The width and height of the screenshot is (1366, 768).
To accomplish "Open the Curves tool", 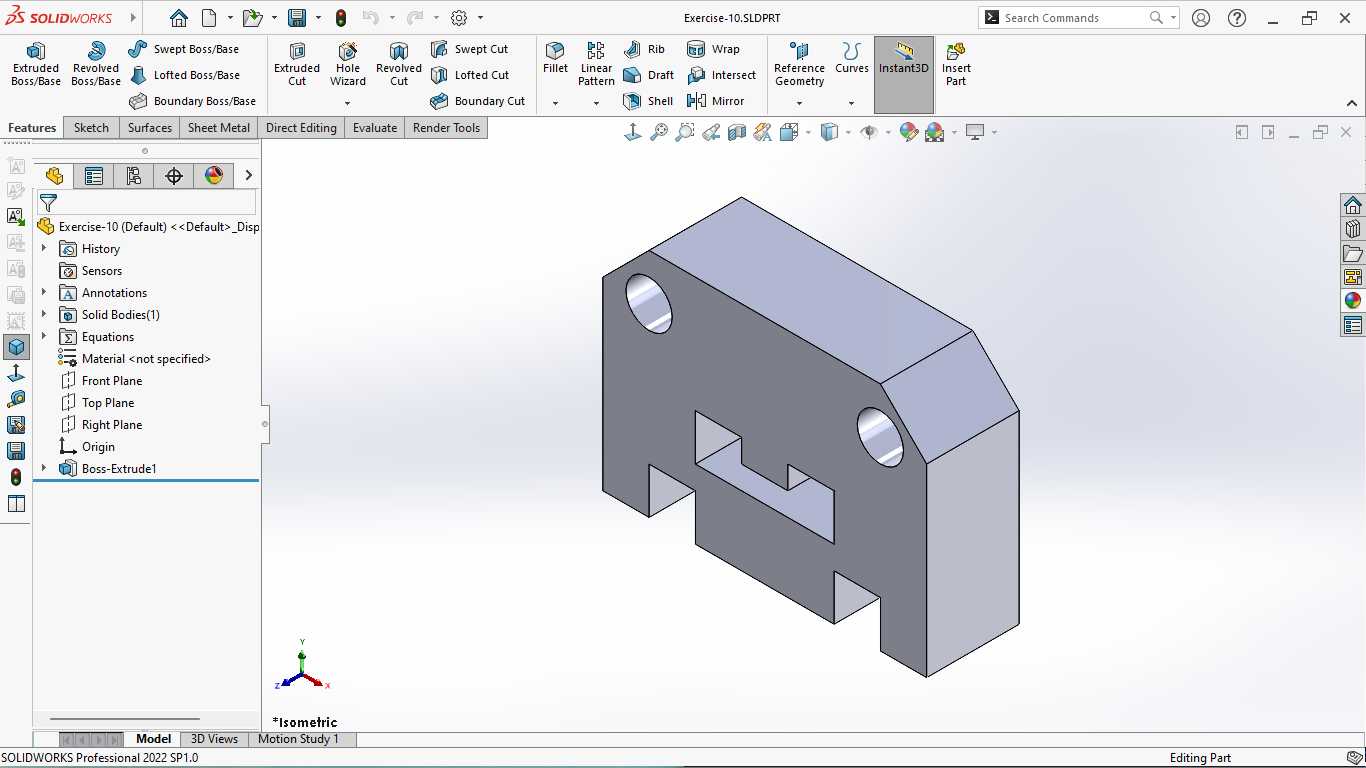I will tap(852, 57).
